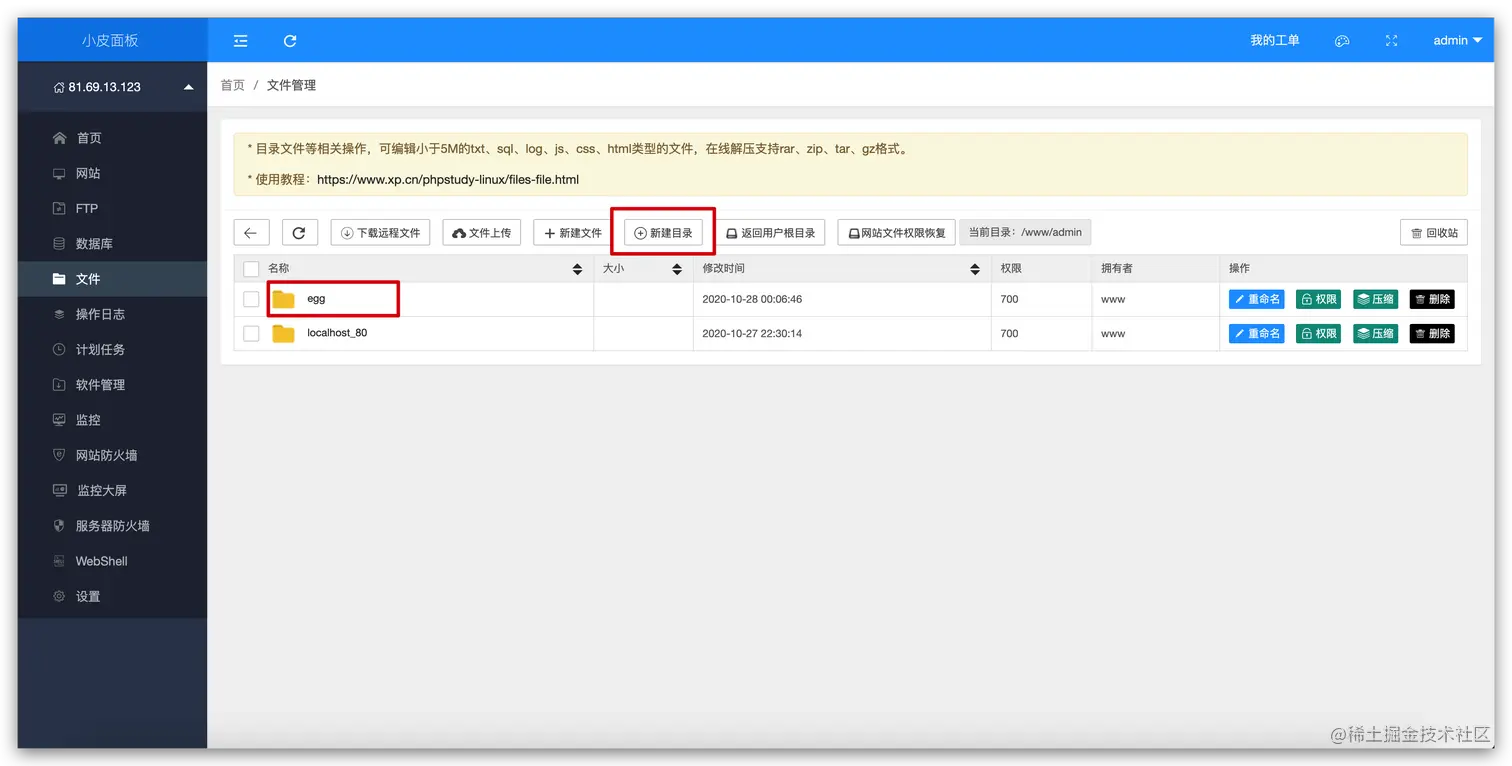This screenshot has height=766, width=1512.
Task: Open 监控大屏 in the sidebar menu
Action: pos(112,491)
